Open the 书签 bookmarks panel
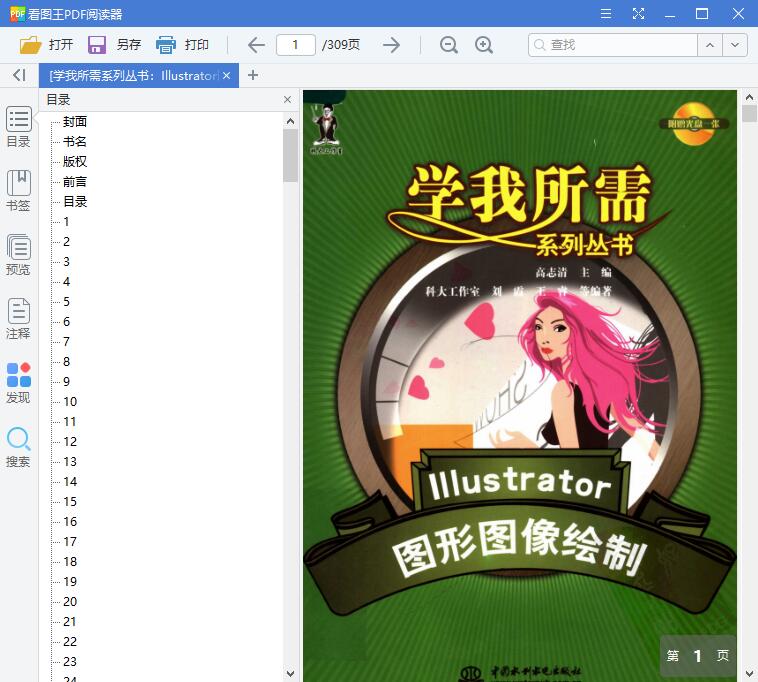Image resolution: width=758 pixels, height=682 pixels. (x=18, y=190)
